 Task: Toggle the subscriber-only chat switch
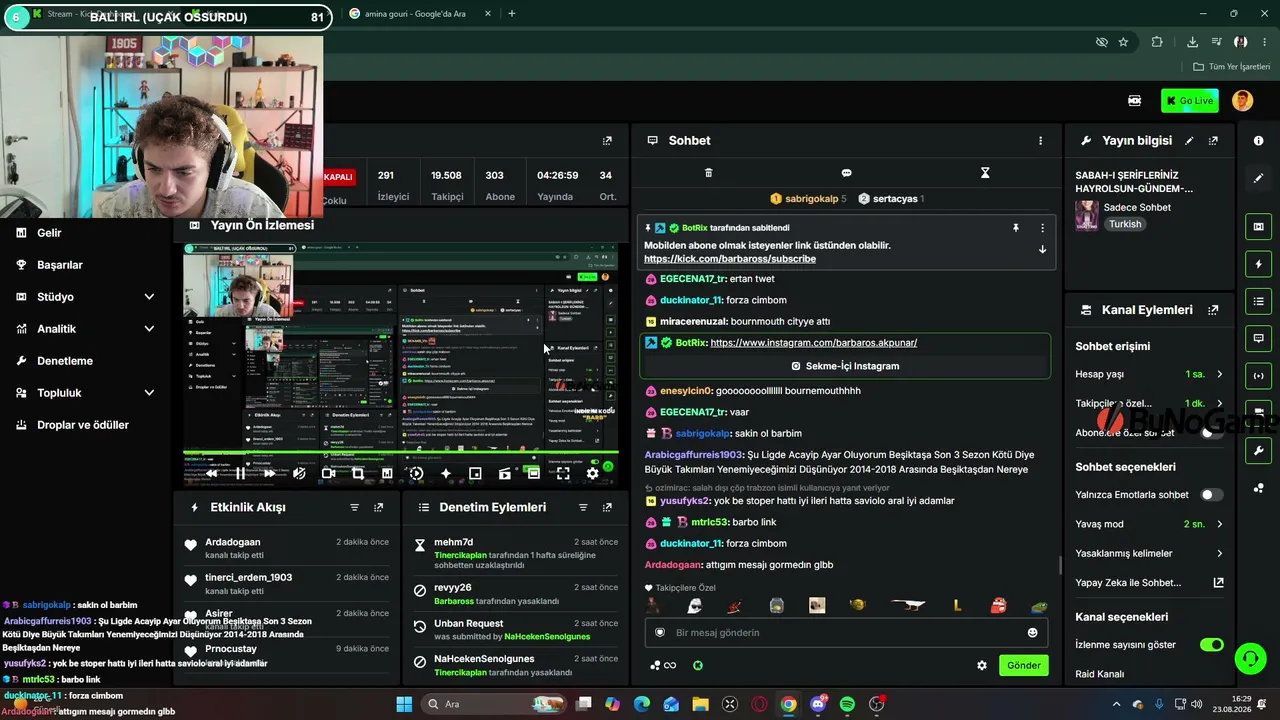[x=1211, y=433]
